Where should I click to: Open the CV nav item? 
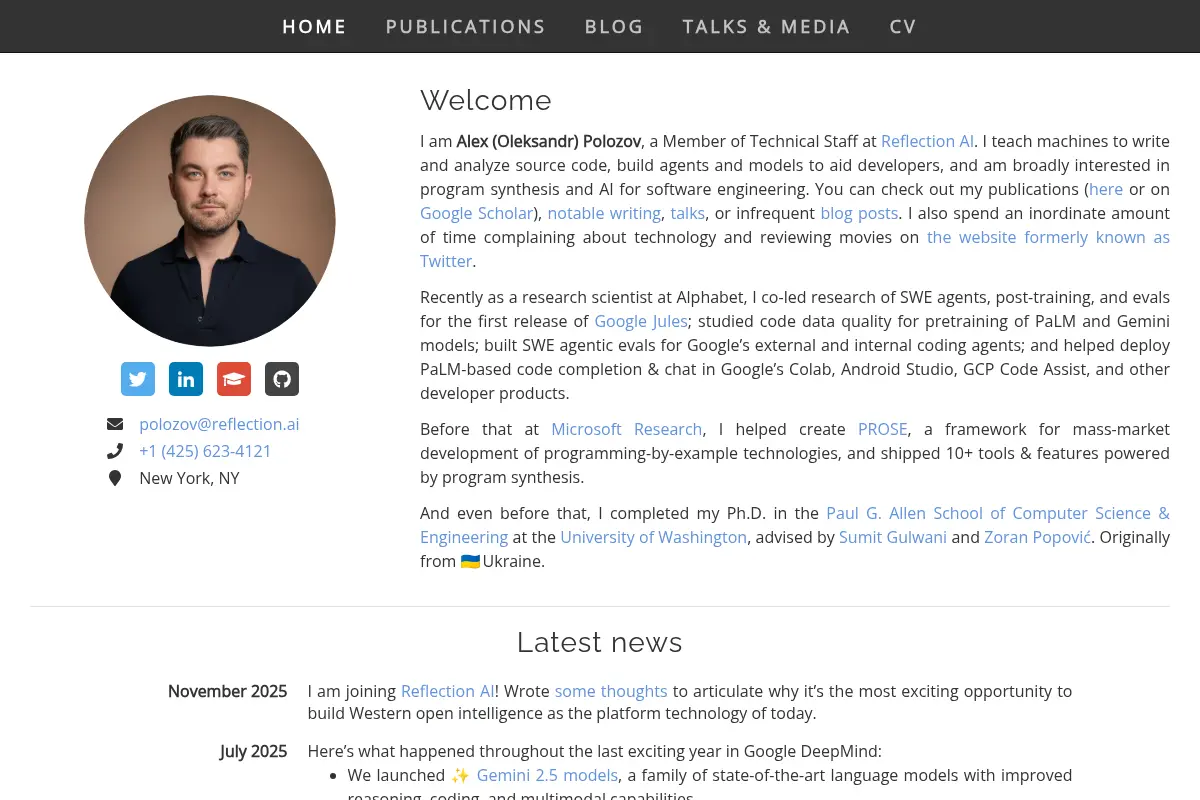(x=903, y=27)
